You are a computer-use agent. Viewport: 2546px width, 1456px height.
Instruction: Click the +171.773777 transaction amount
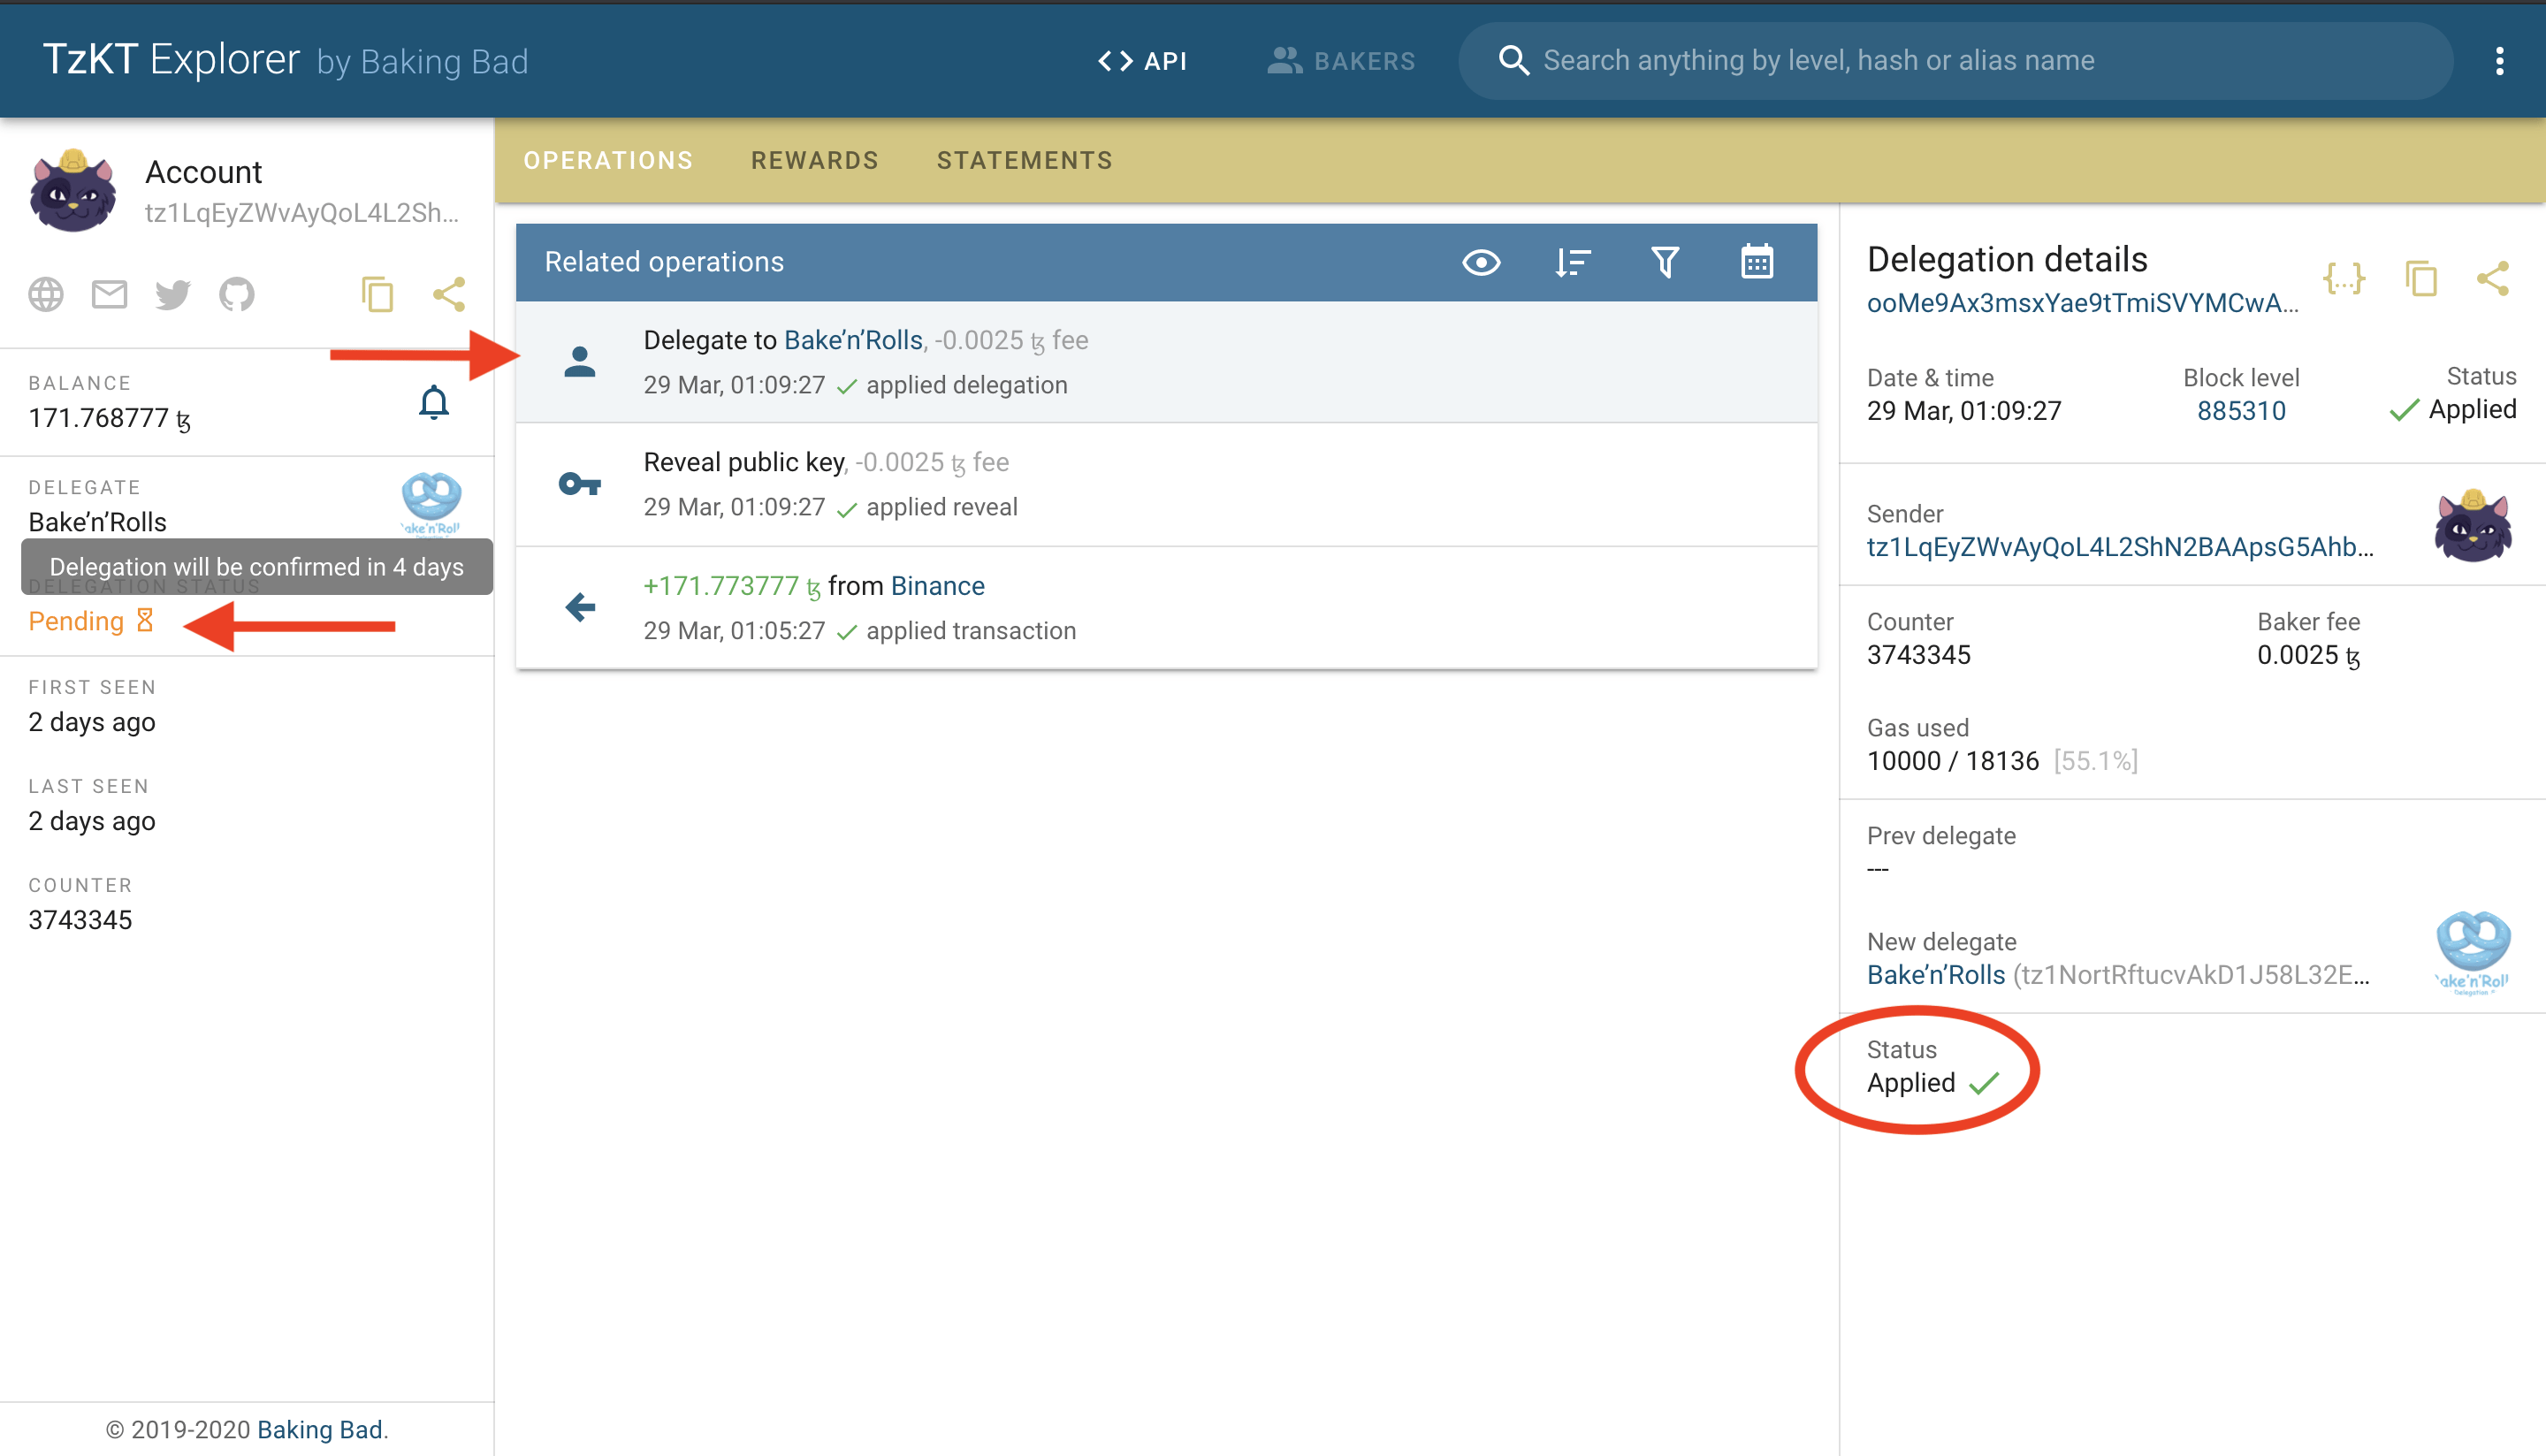732,586
